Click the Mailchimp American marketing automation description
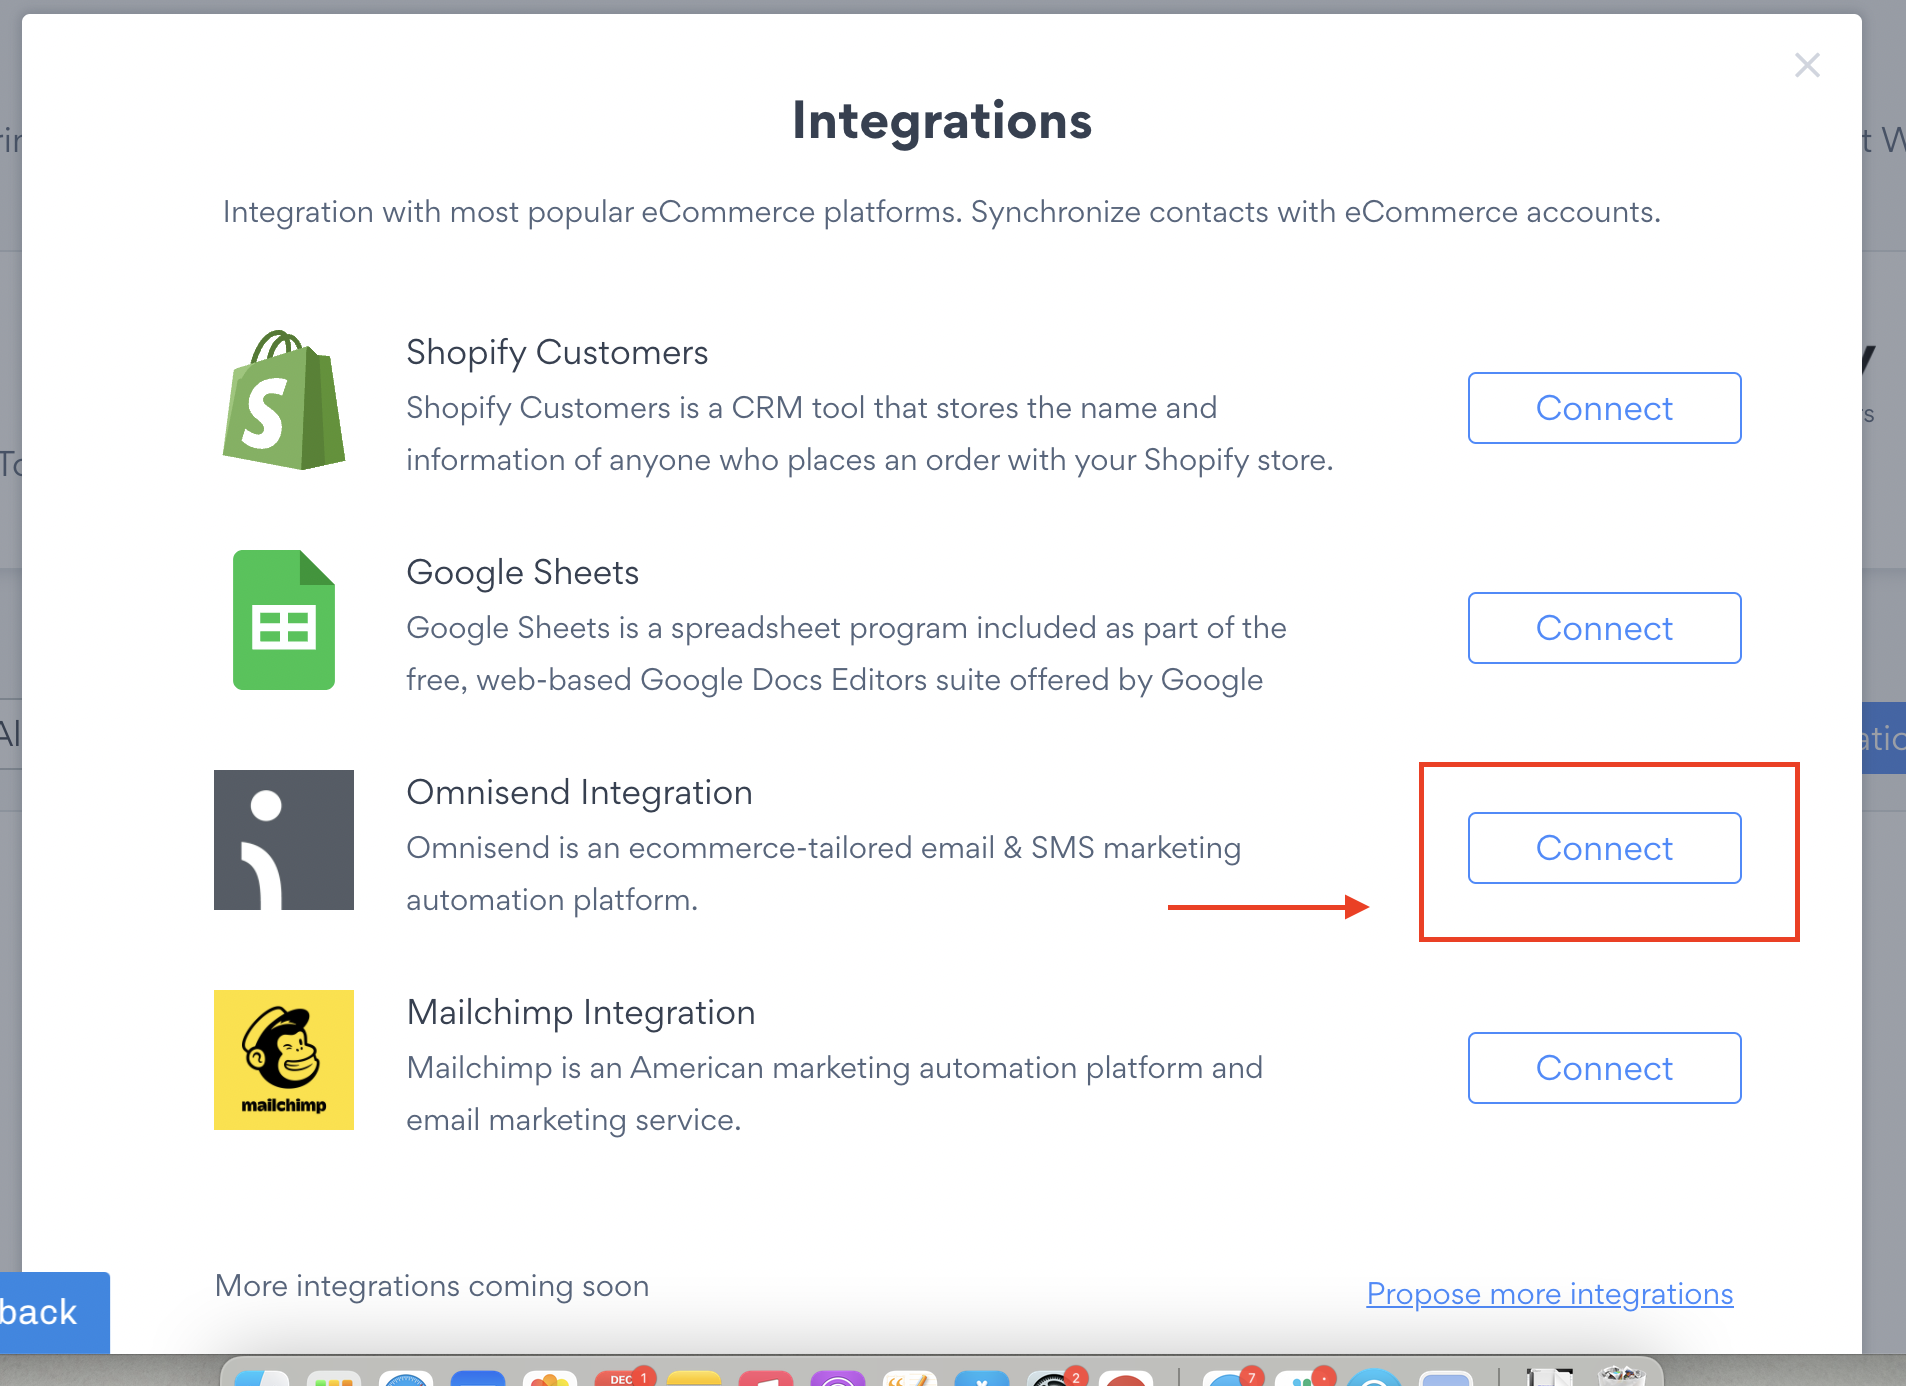Image resolution: width=1906 pixels, height=1386 pixels. 834,1094
